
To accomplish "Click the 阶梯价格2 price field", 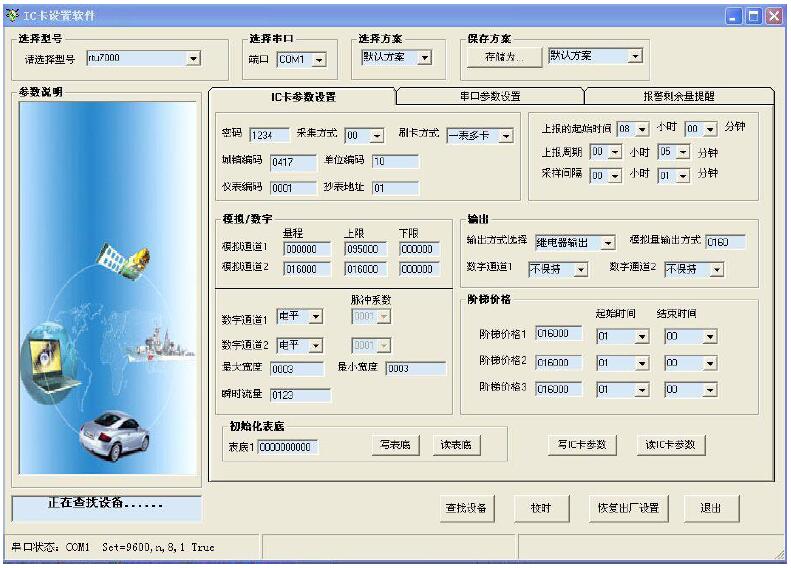I will coord(558,363).
